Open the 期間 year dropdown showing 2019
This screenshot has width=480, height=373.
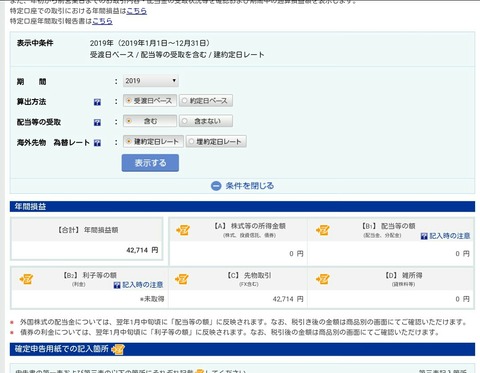[x=151, y=81]
